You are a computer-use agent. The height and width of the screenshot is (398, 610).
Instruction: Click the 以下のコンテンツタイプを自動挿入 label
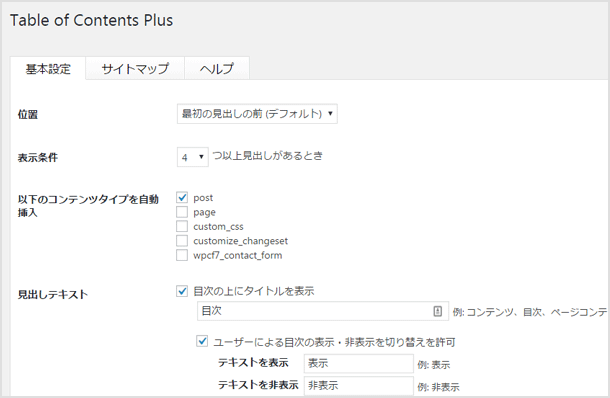point(88,206)
